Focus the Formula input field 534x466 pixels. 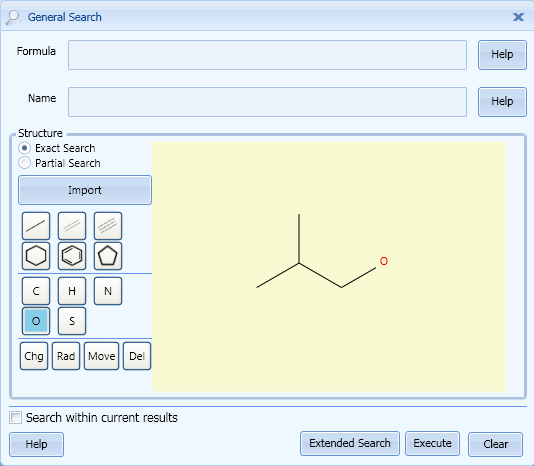(x=267, y=55)
